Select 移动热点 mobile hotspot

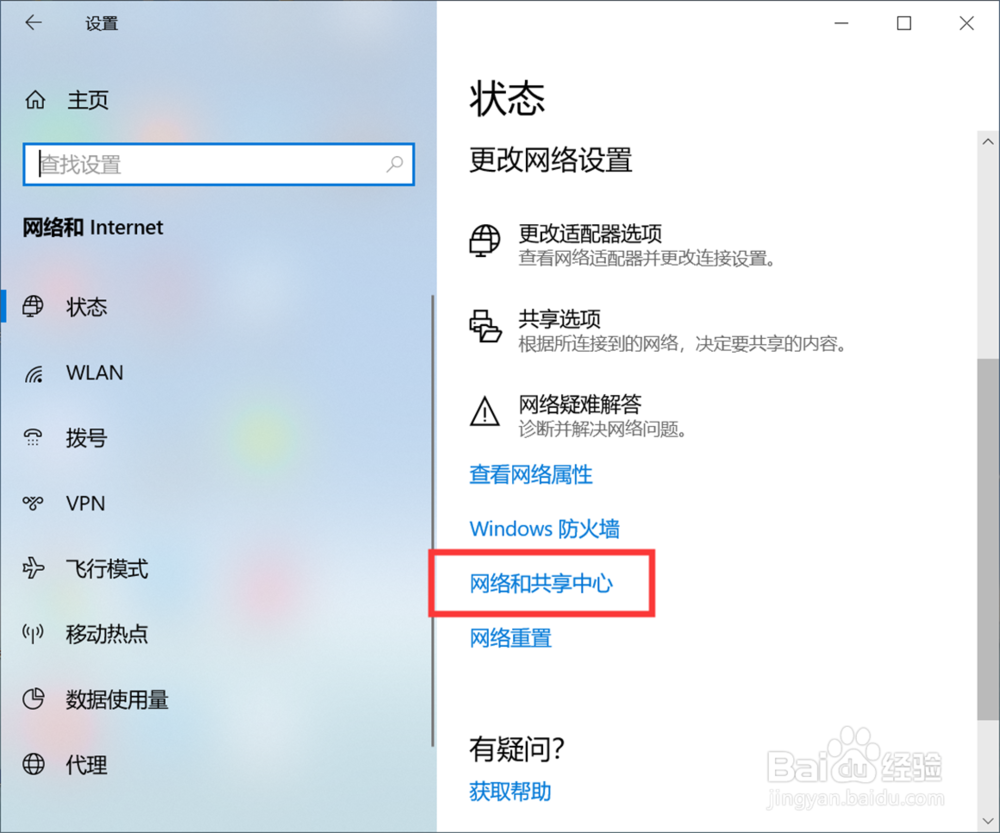[x=107, y=633]
